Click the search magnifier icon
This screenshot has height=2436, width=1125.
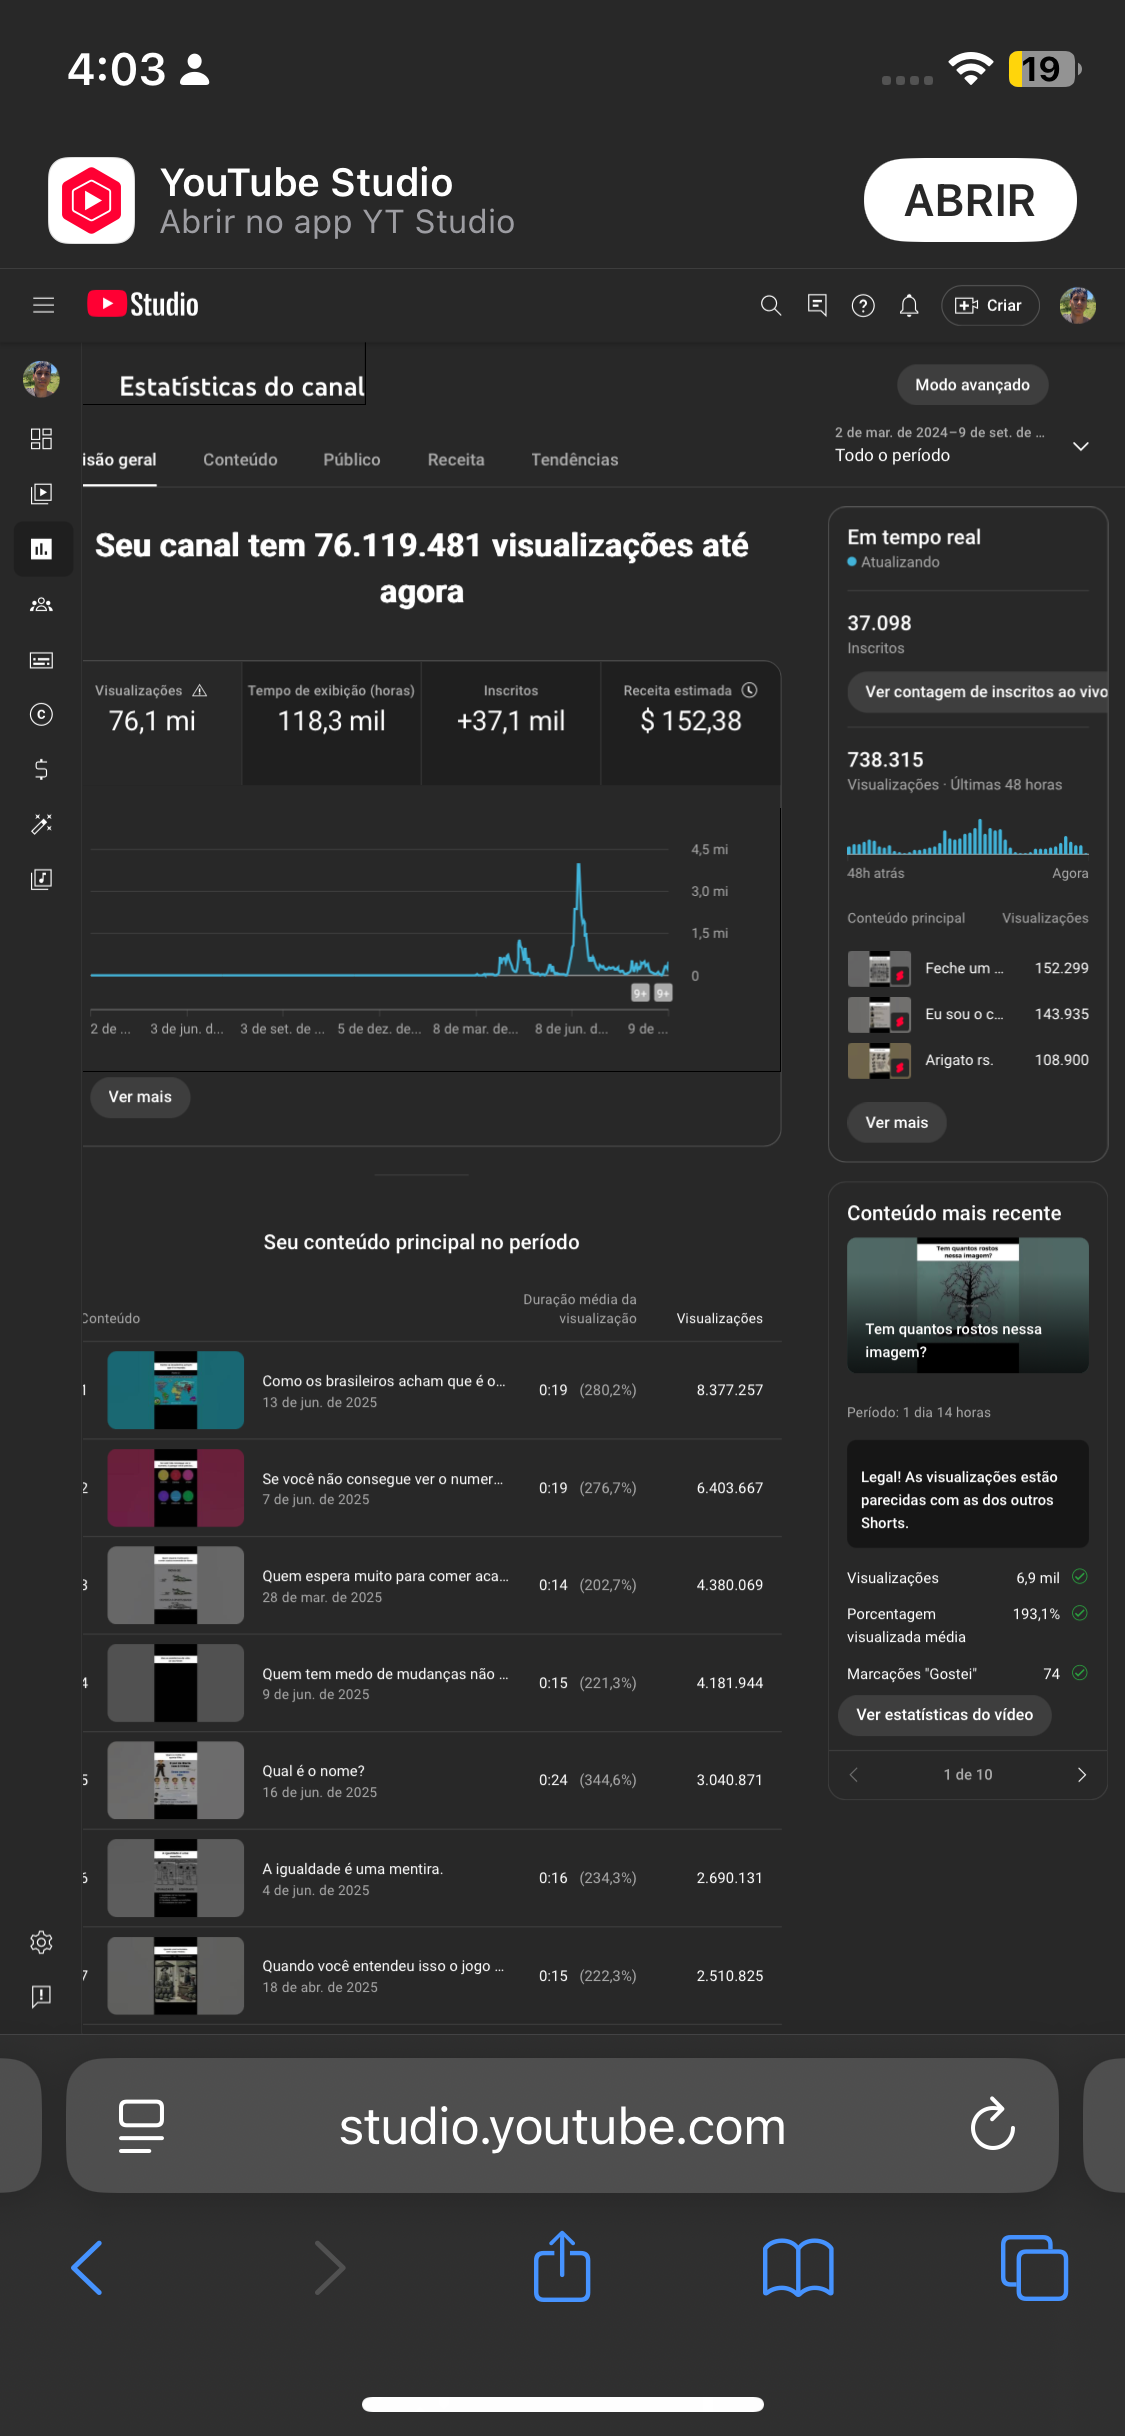(770, 305)
